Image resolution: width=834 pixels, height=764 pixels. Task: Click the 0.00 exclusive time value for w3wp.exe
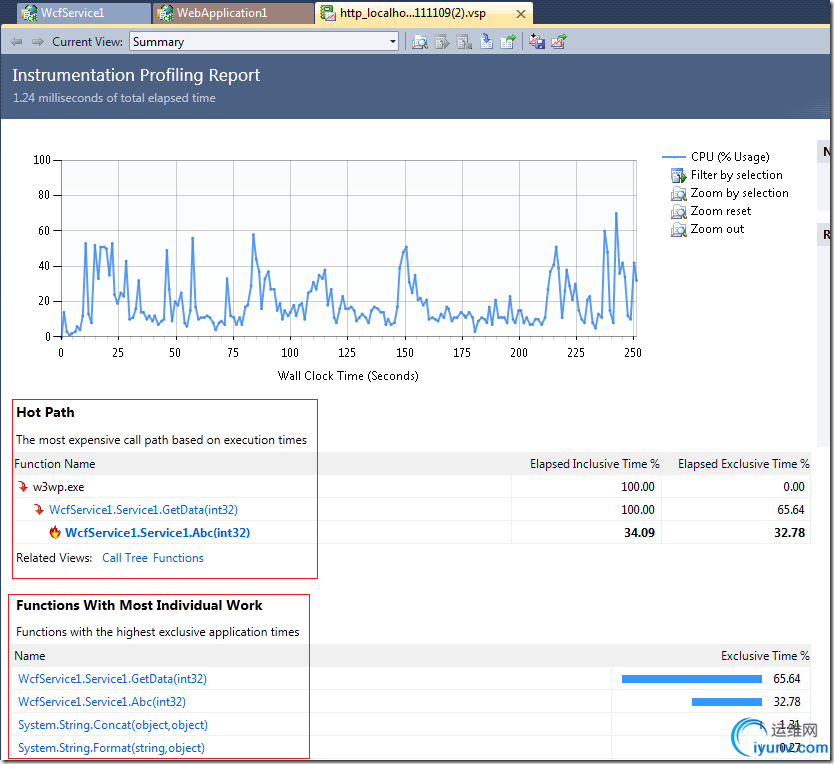794,486
